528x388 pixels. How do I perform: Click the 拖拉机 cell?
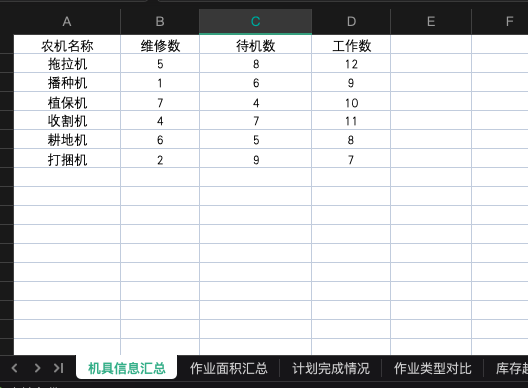point(67,64)
